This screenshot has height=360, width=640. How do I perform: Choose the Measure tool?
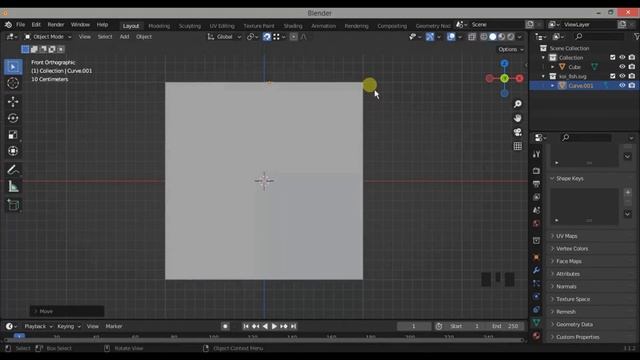13,187
